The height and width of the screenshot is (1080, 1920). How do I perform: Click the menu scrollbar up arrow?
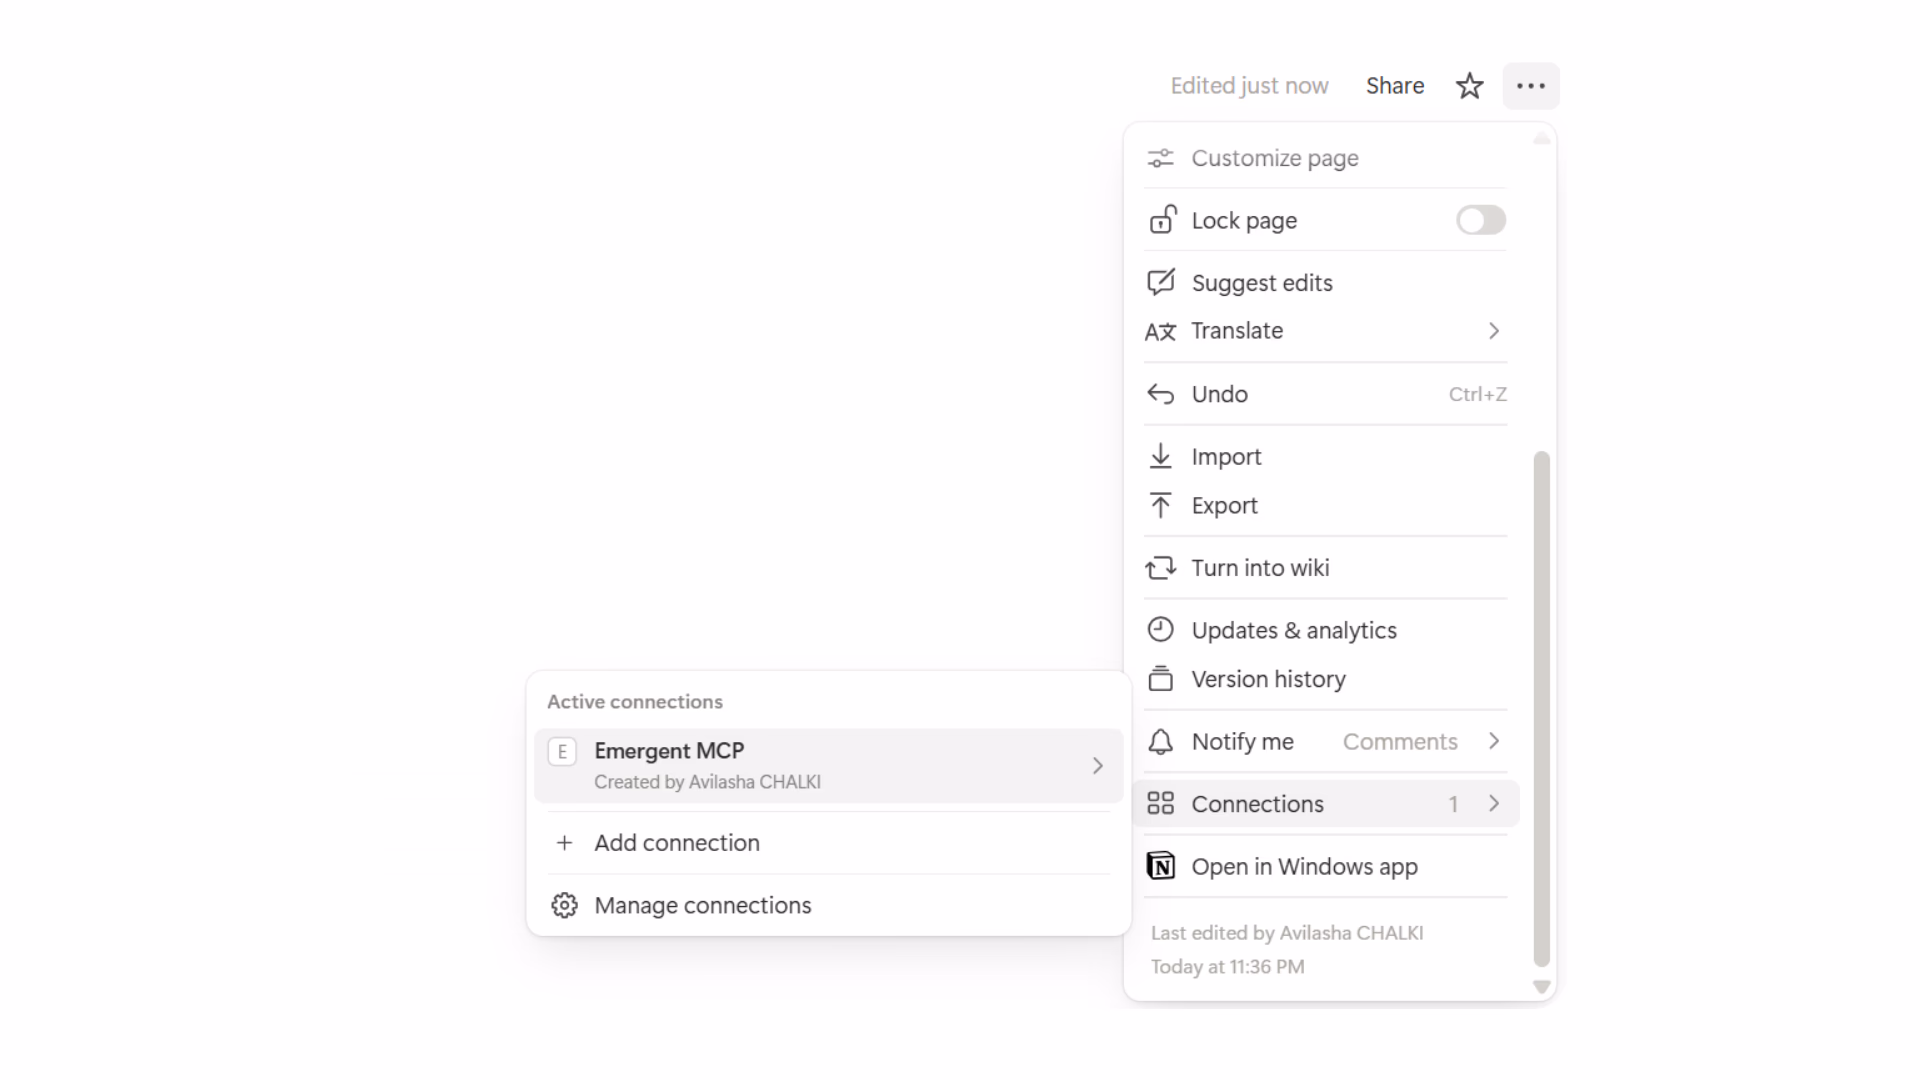point(1542,139)
